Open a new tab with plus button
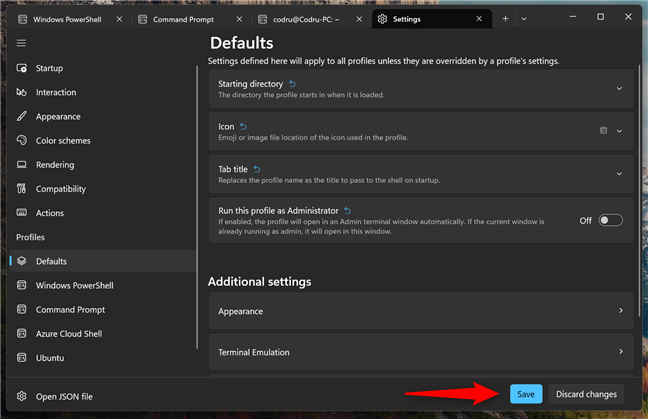 pyautogui.click(x=505, y=19)
